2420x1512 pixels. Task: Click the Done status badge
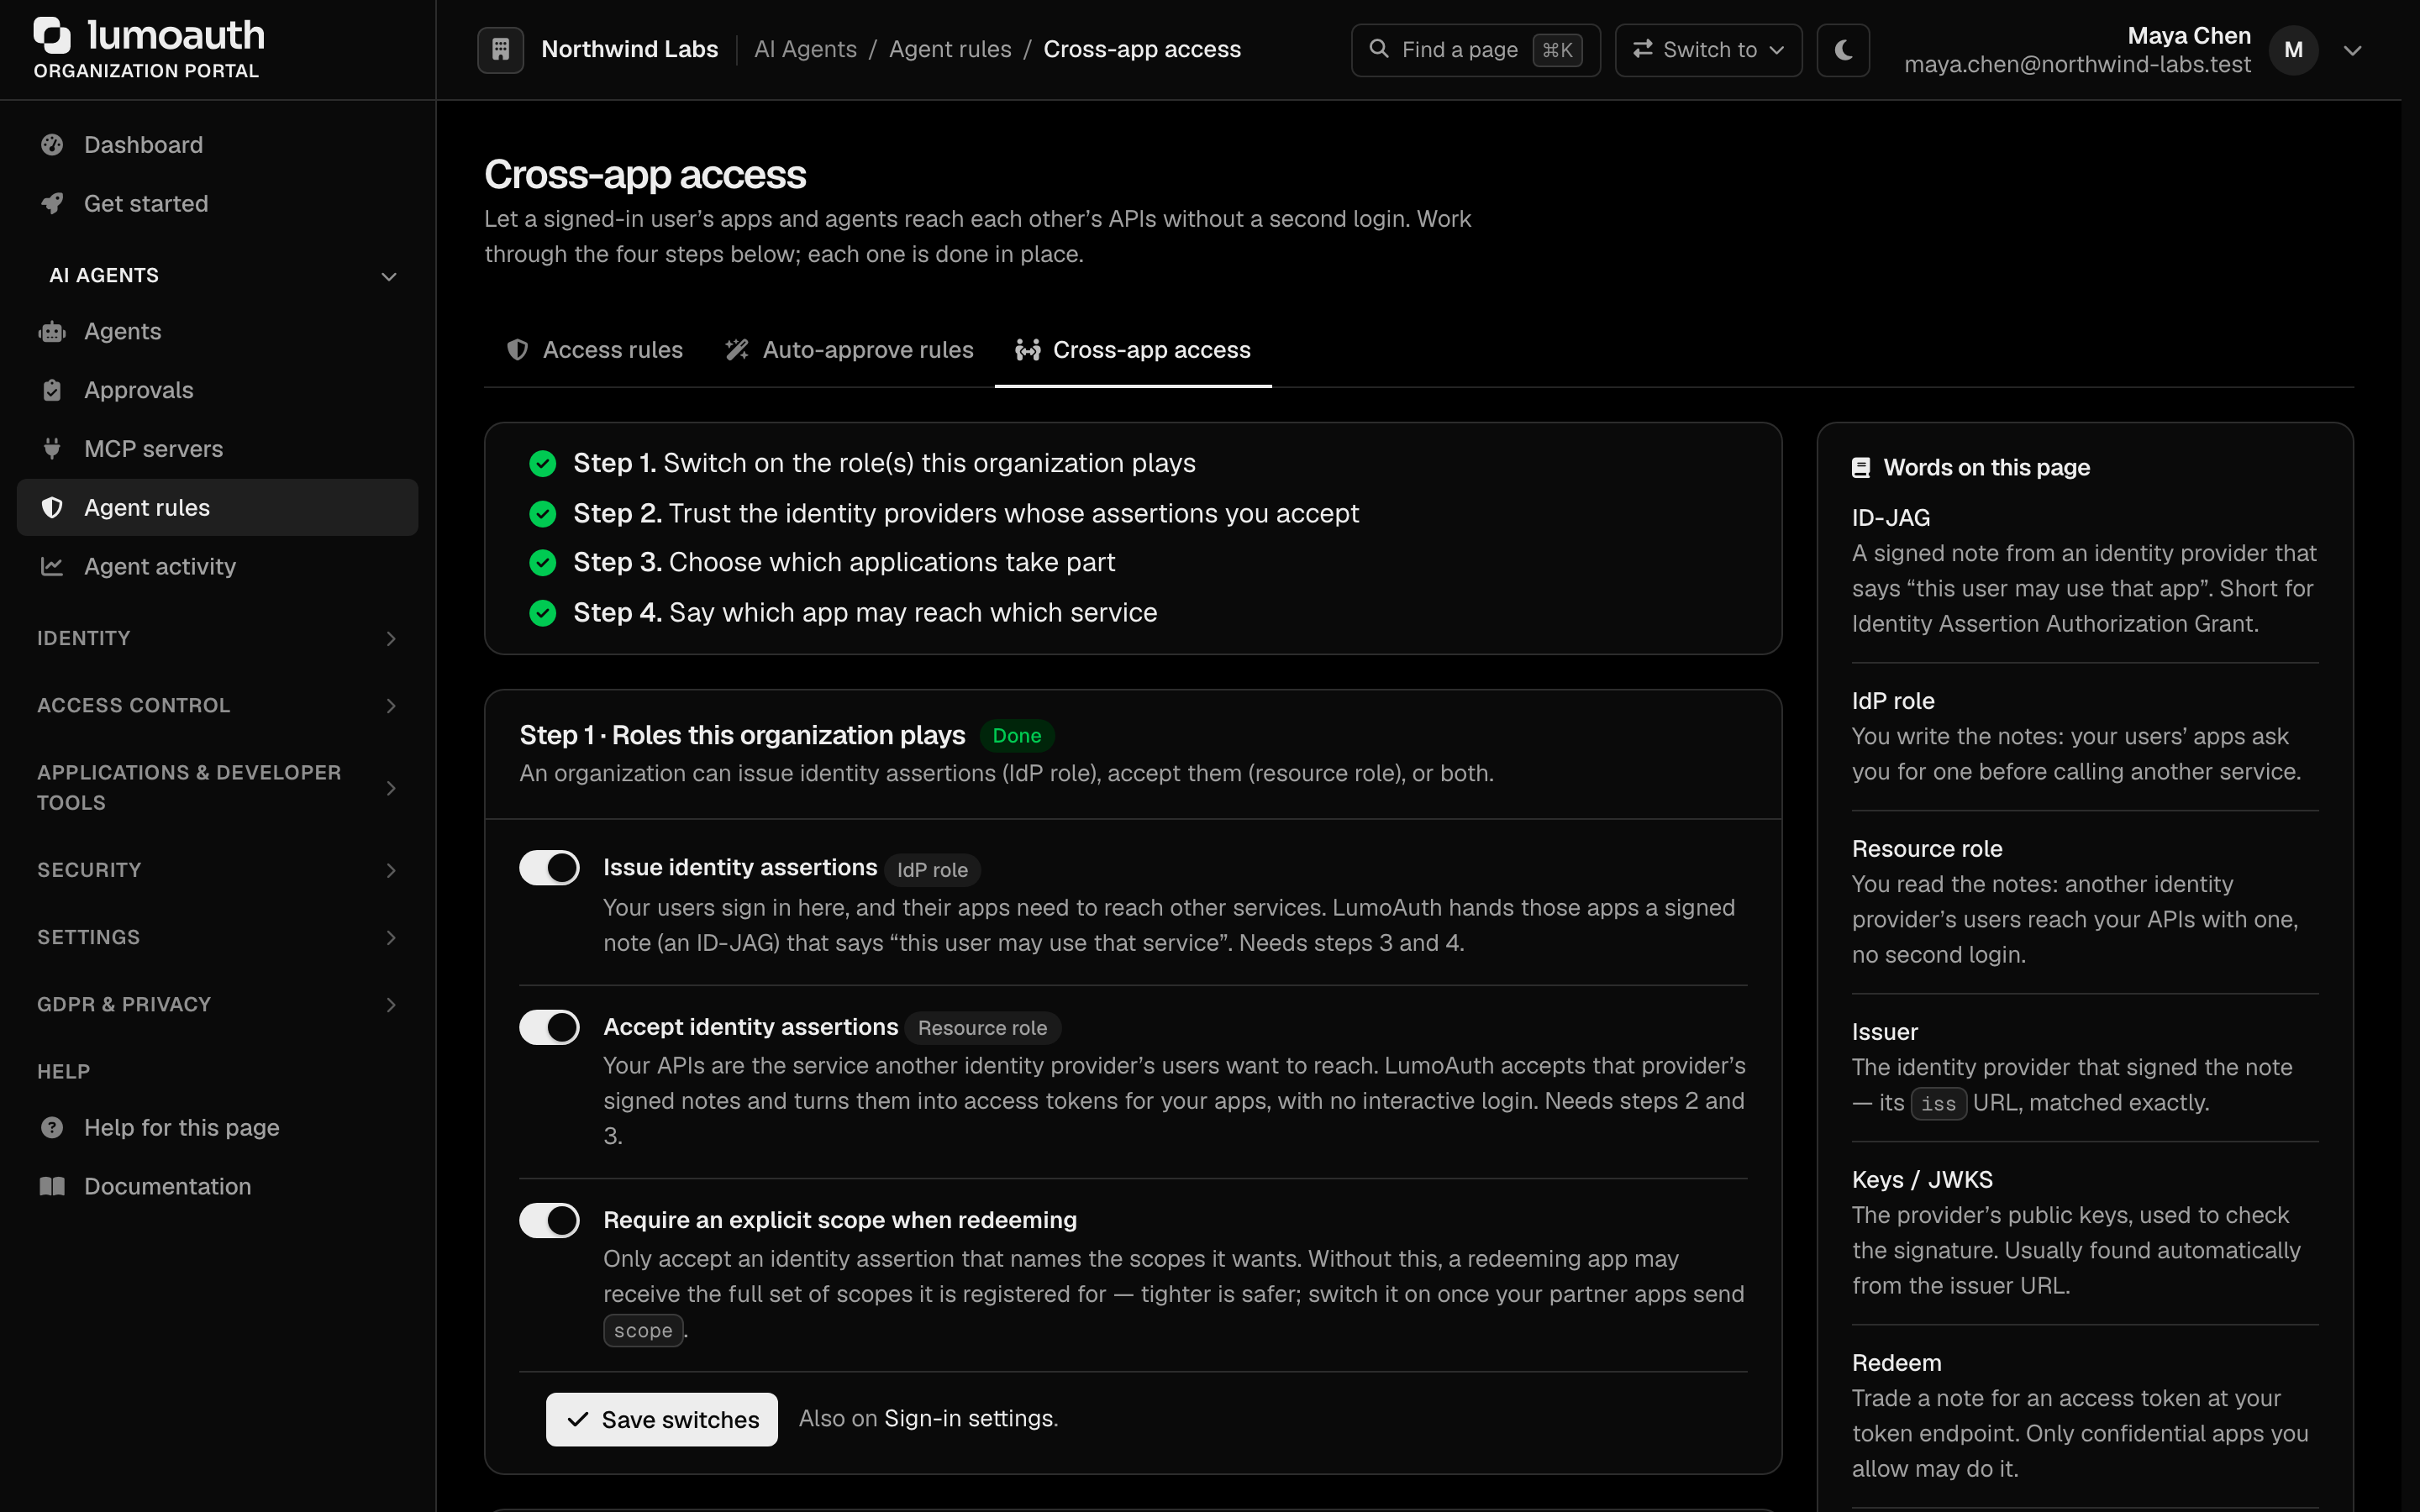click(1017, 736)
